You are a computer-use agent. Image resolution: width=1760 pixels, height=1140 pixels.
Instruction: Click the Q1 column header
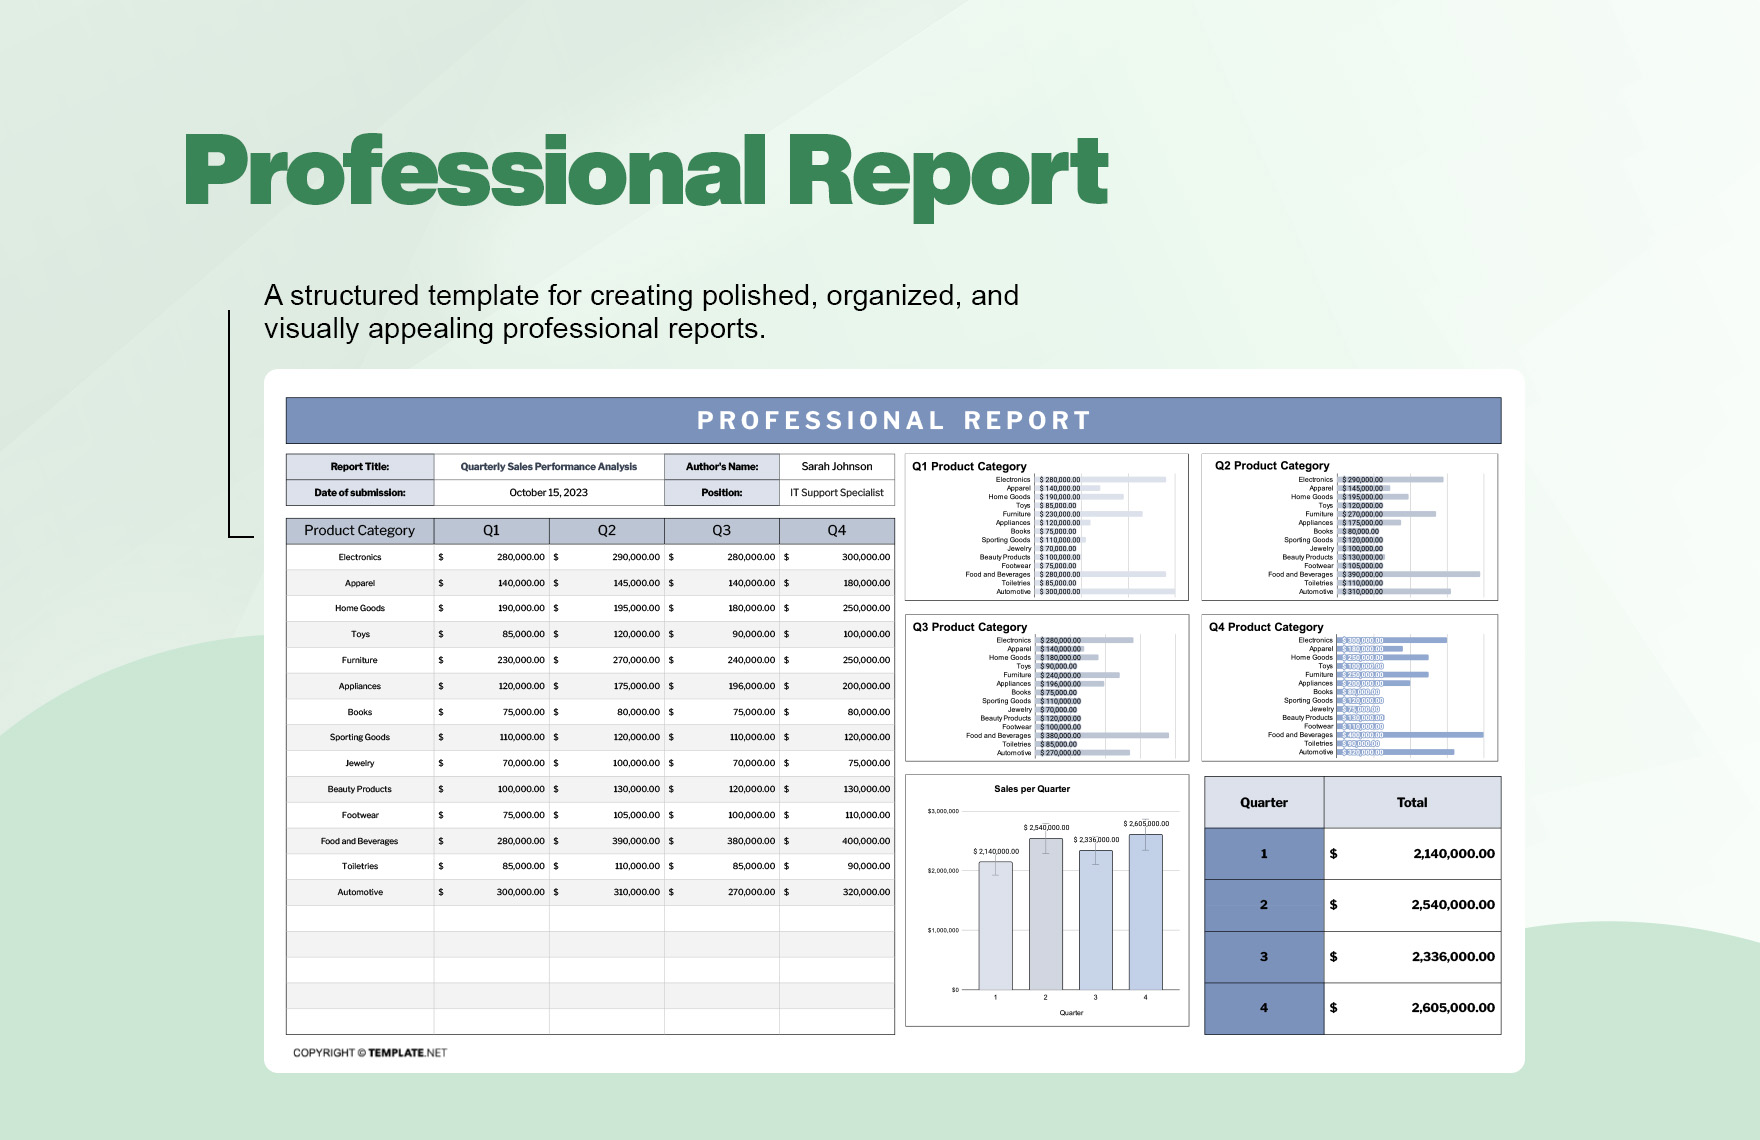tap(491, 530)
